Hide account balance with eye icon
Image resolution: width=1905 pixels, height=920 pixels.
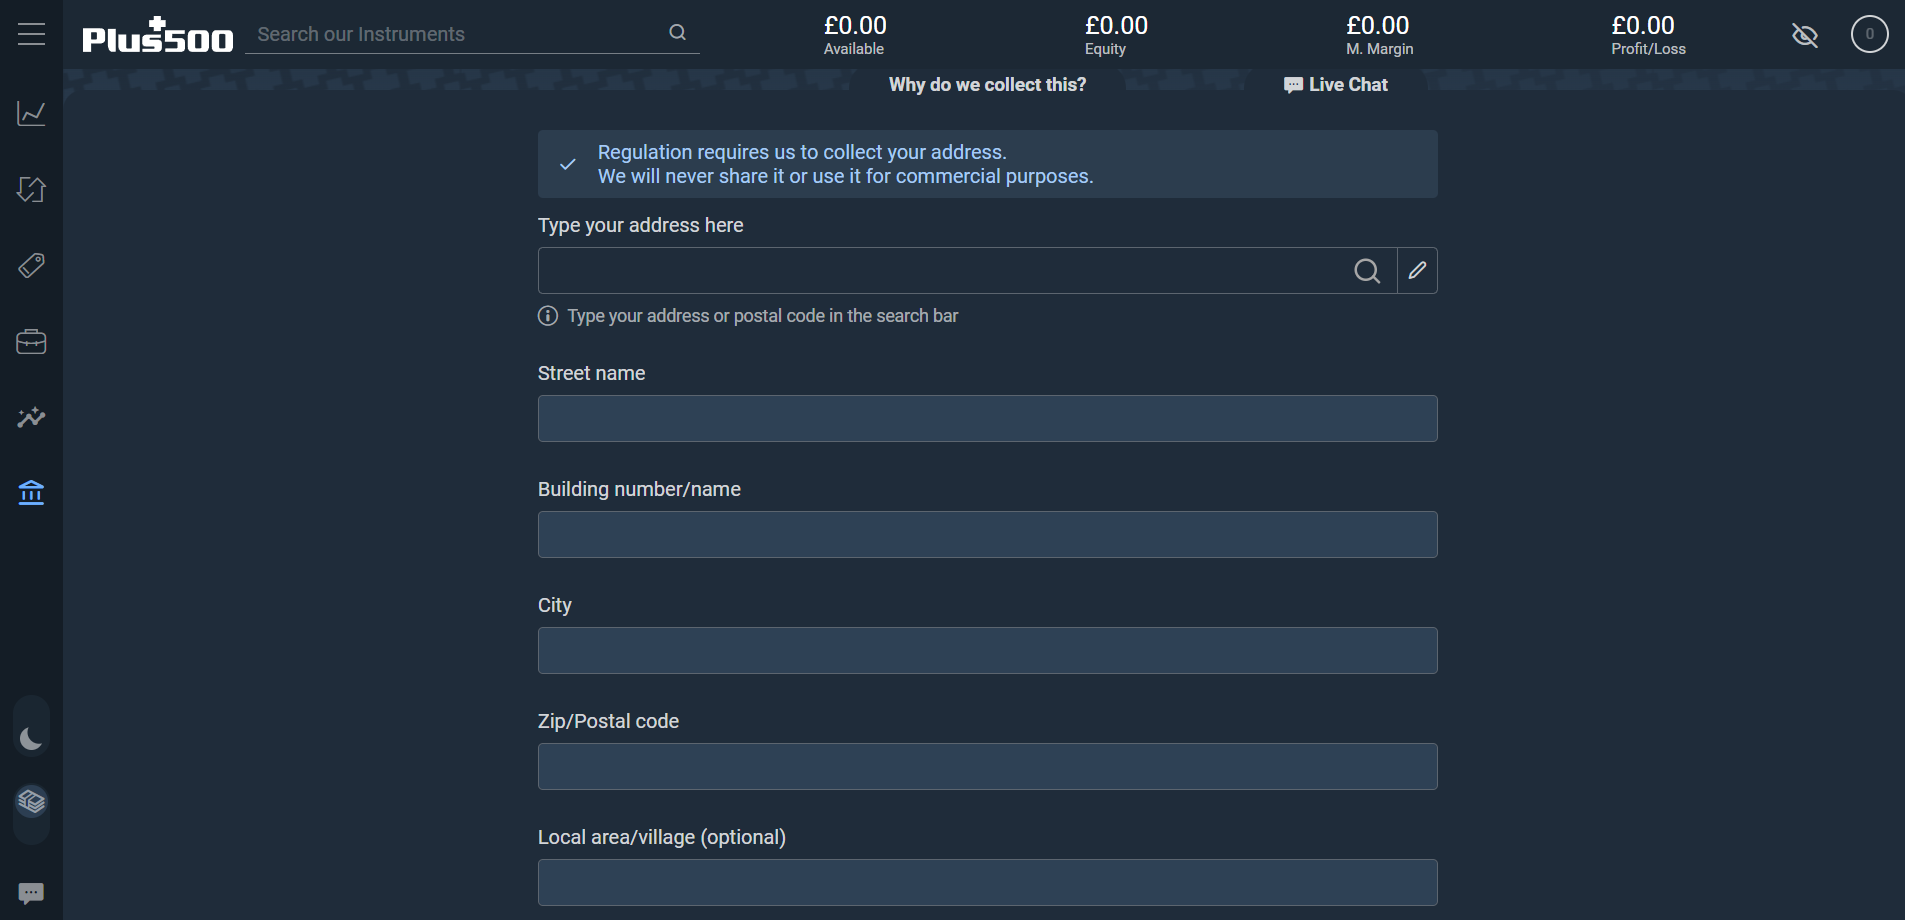1805,36
